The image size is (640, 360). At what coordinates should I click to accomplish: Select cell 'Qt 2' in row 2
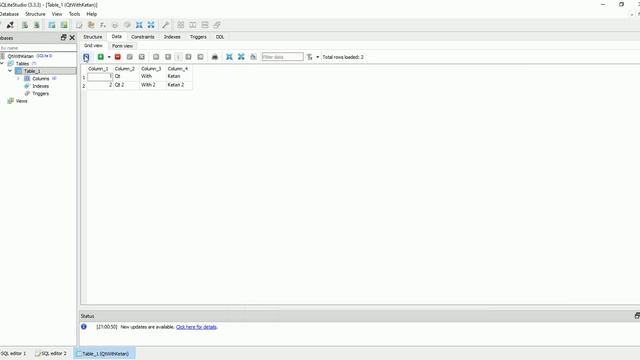127,85
